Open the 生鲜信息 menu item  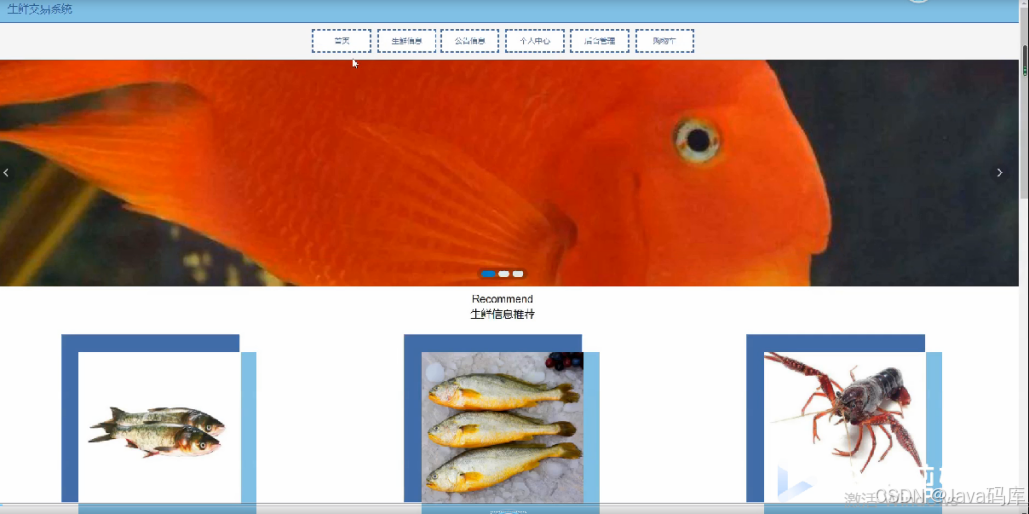tap(406, 41)
